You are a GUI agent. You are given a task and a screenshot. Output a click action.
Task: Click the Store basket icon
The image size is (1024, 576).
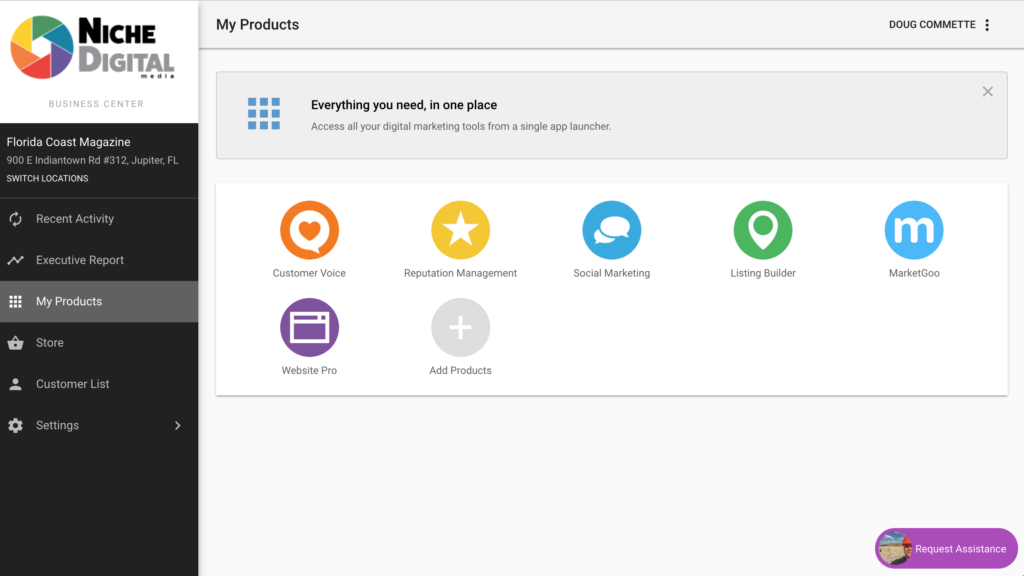click(16, 343)
